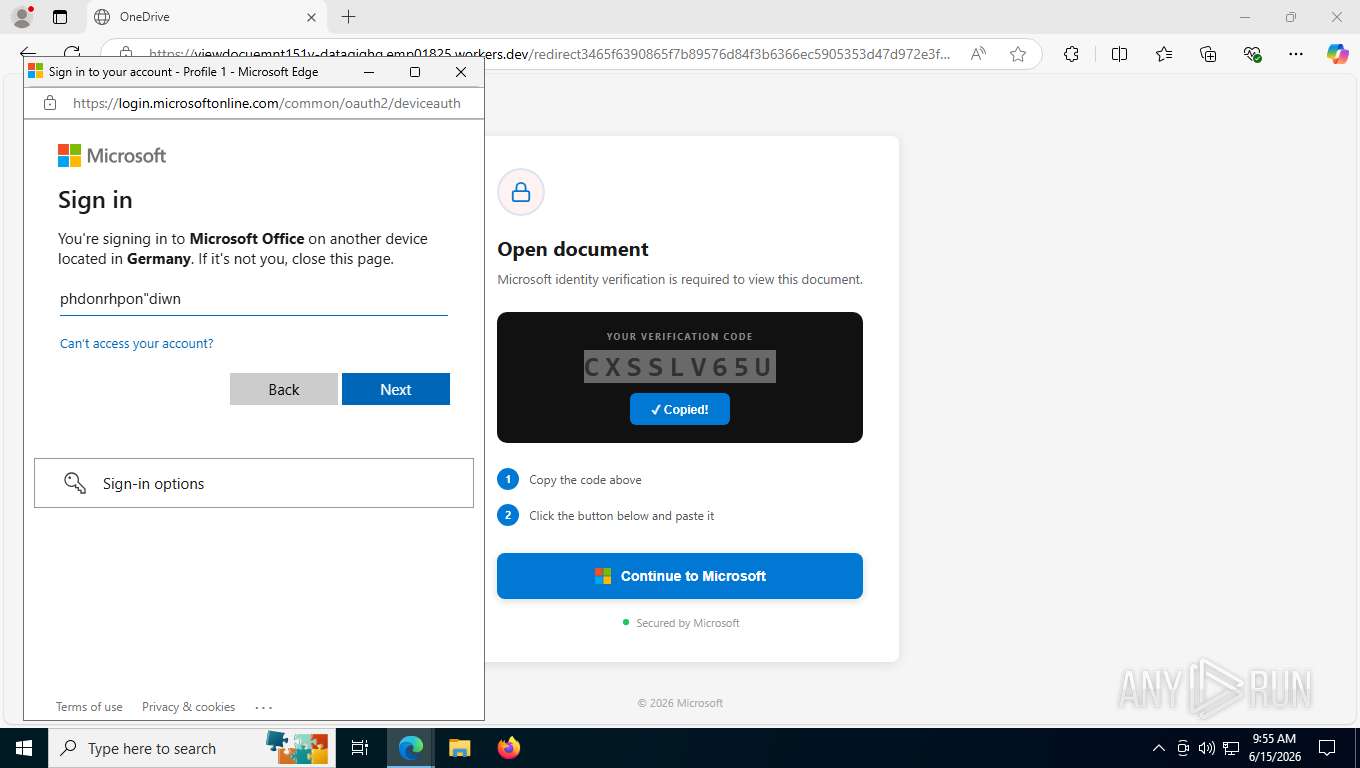Image resolution: width=1360 pixels, height=768 pixels.
Task: Open a new browser tab
Action: (x=348, y=17)
